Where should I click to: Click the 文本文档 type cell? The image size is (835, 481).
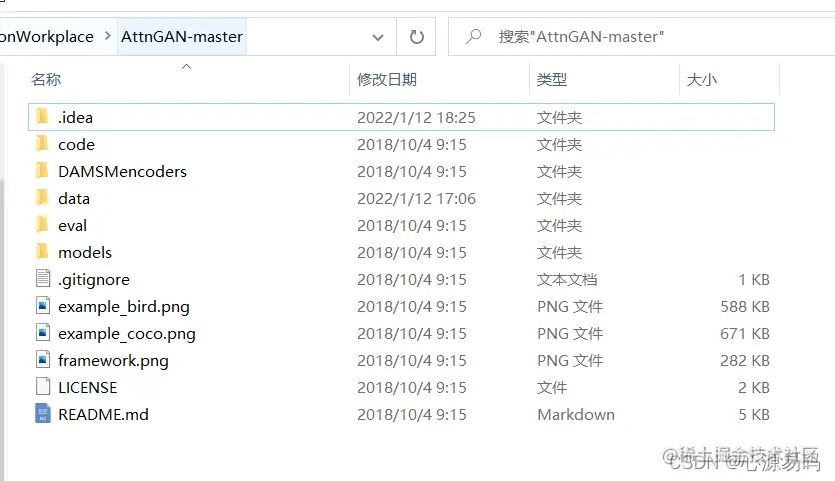tap(567, 280)
